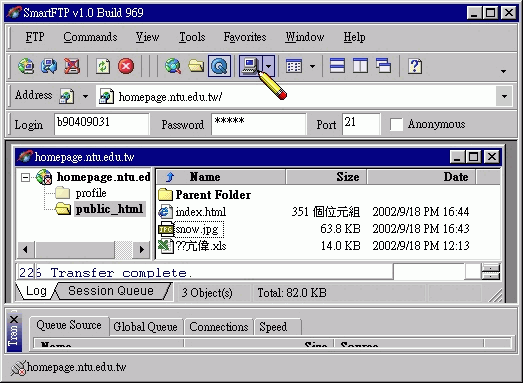This screenshot has height=383, width=523.
Task: Switch to the Global Queue tab
Action: [x=145, y=327]
